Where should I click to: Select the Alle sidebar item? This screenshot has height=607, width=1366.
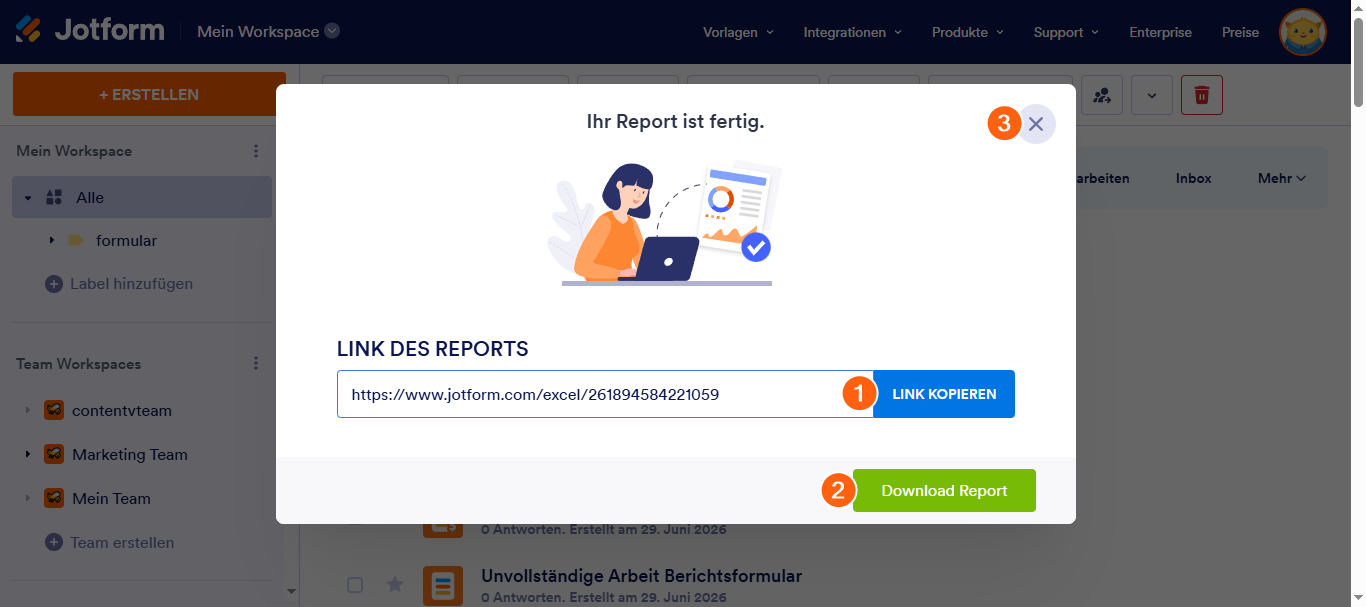pyautogui.click(x=142, y=197)
